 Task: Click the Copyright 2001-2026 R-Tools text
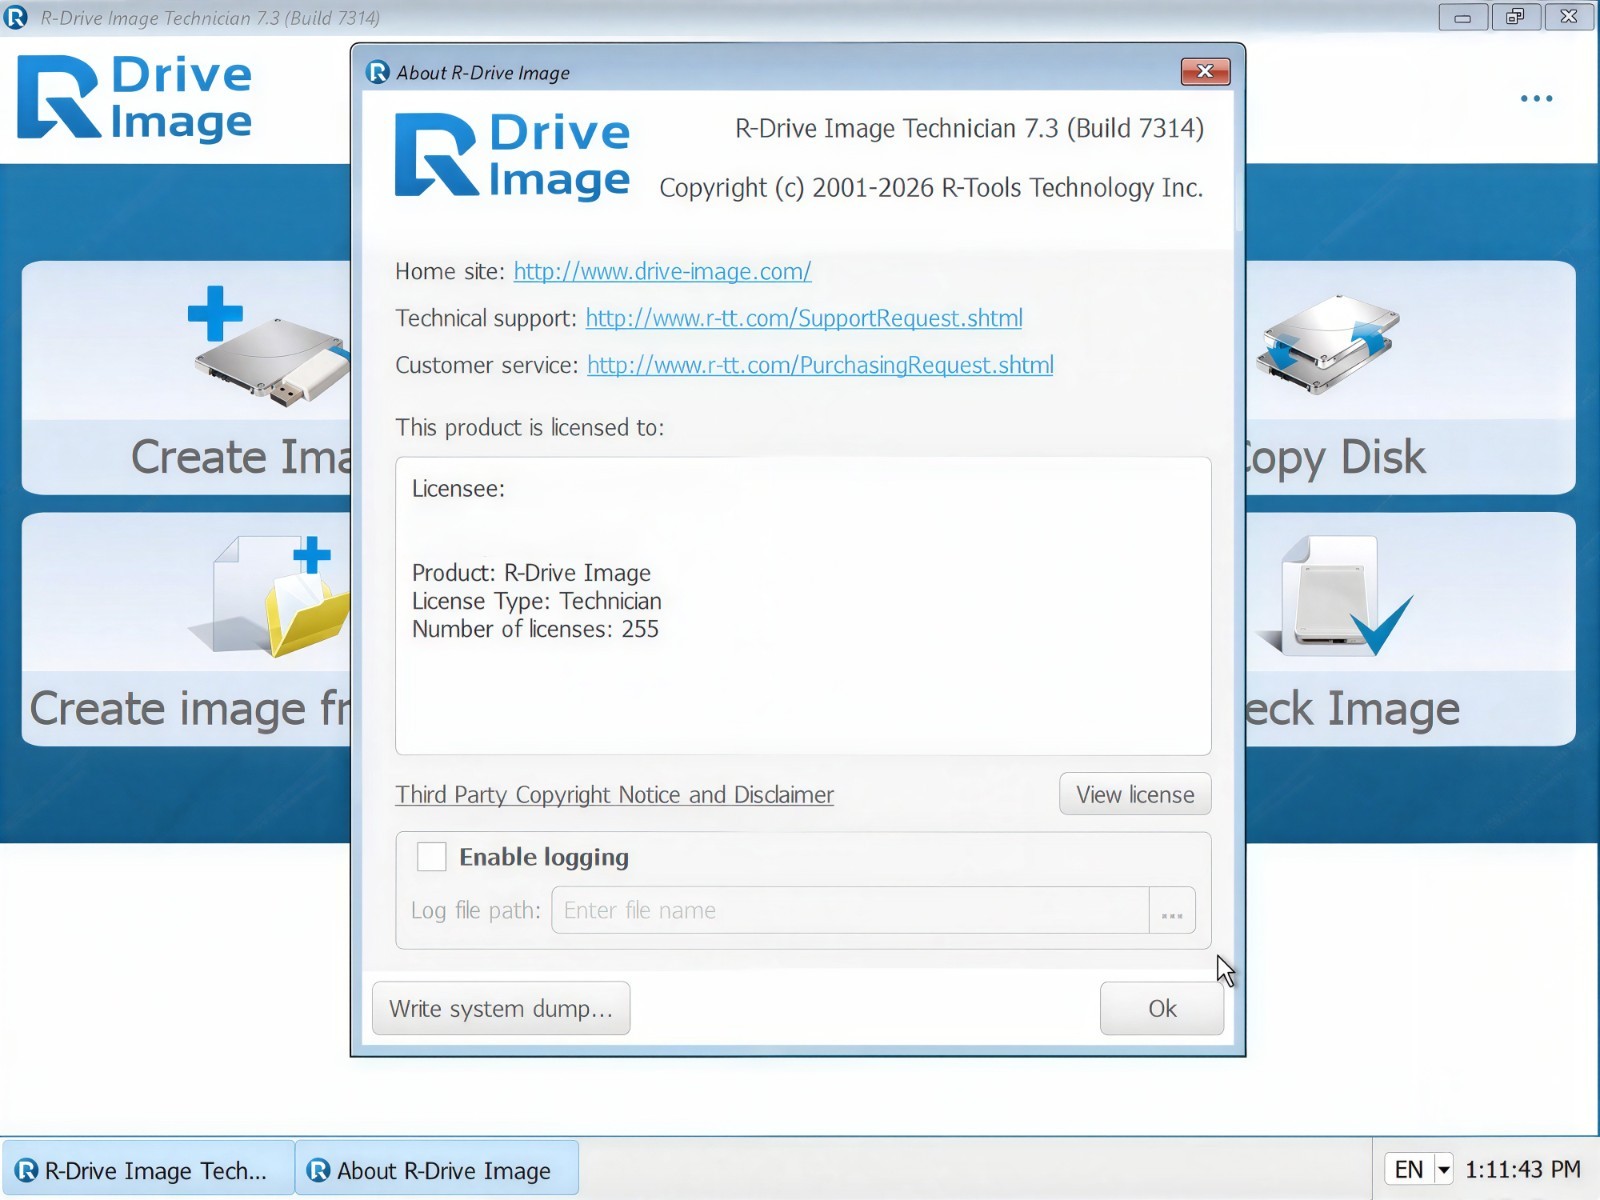click(x=931, y=188)
